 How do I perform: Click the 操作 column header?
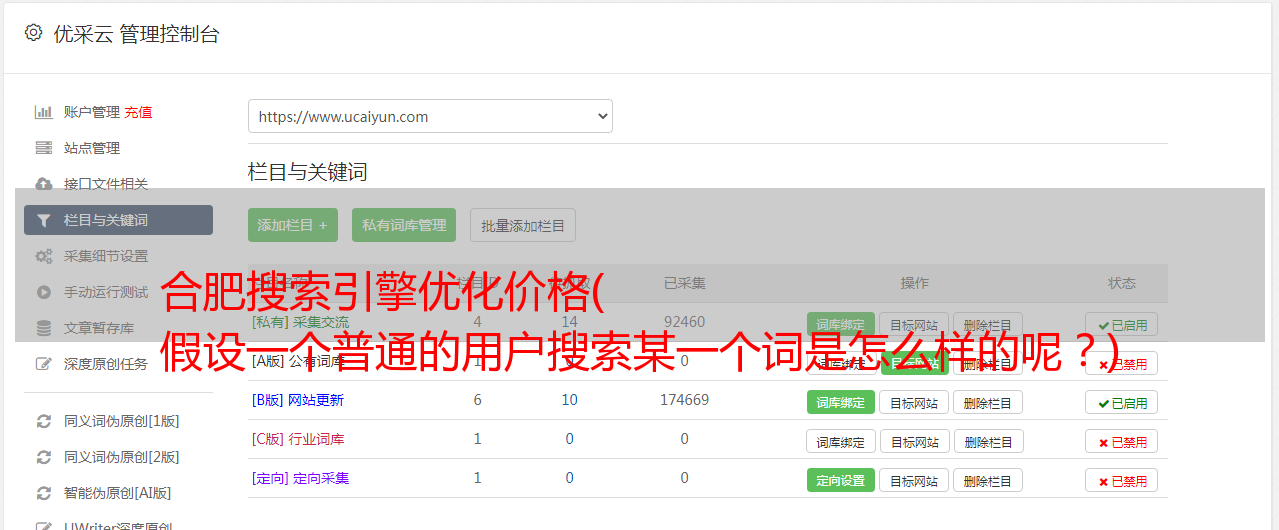click(x=914, y=283)
